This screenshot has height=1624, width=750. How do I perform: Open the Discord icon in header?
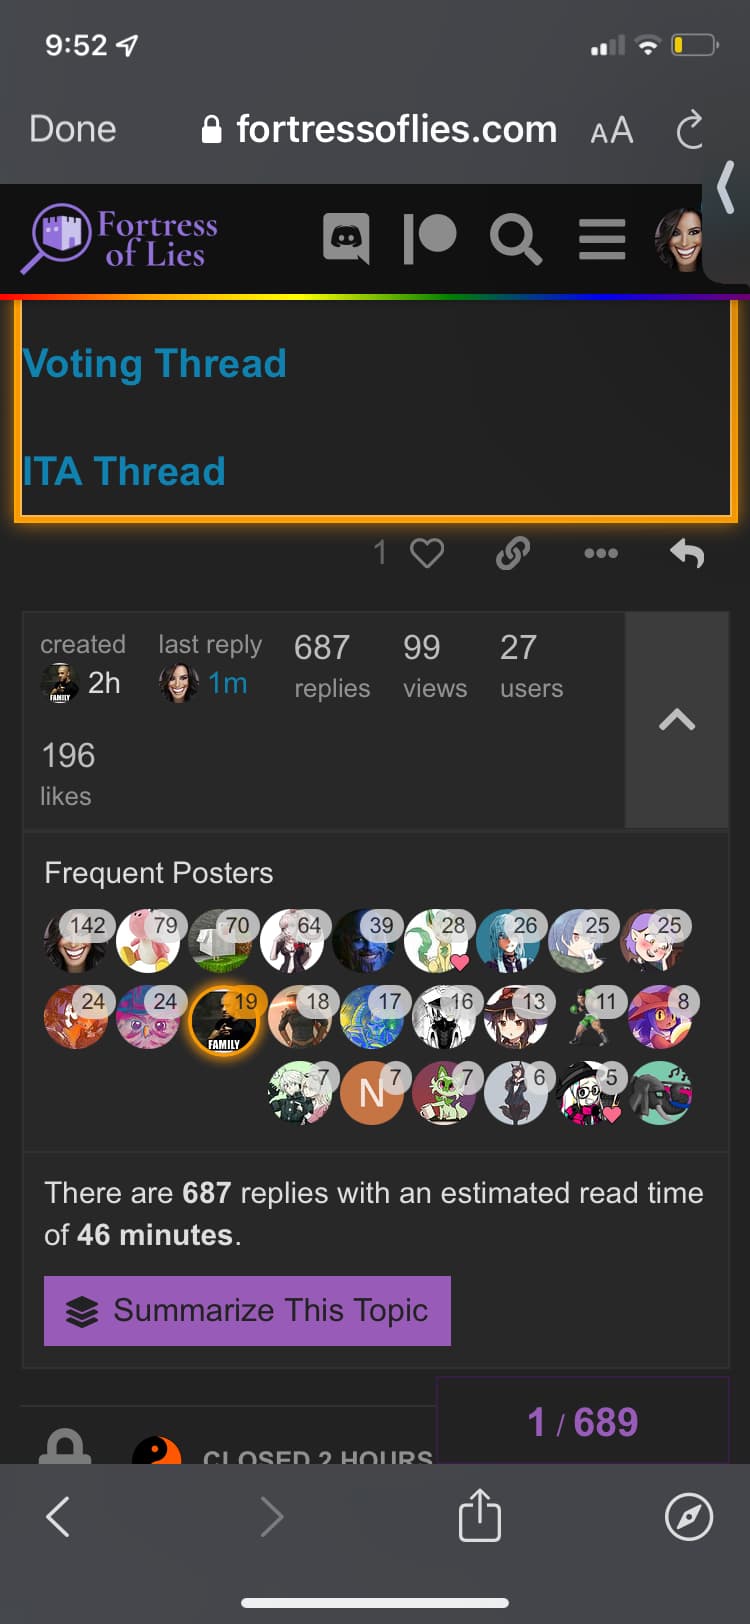(x=346, y=238)
